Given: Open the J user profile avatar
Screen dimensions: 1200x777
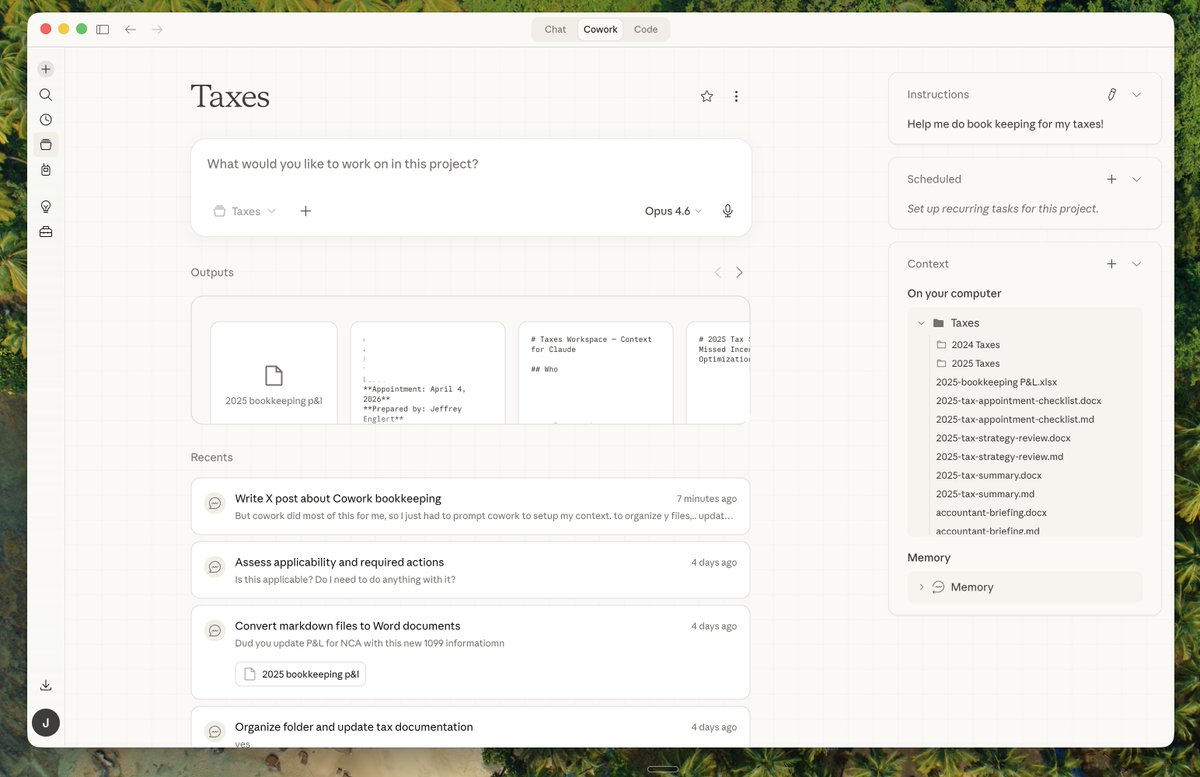Looking at the screenshot, I should 46,723.
